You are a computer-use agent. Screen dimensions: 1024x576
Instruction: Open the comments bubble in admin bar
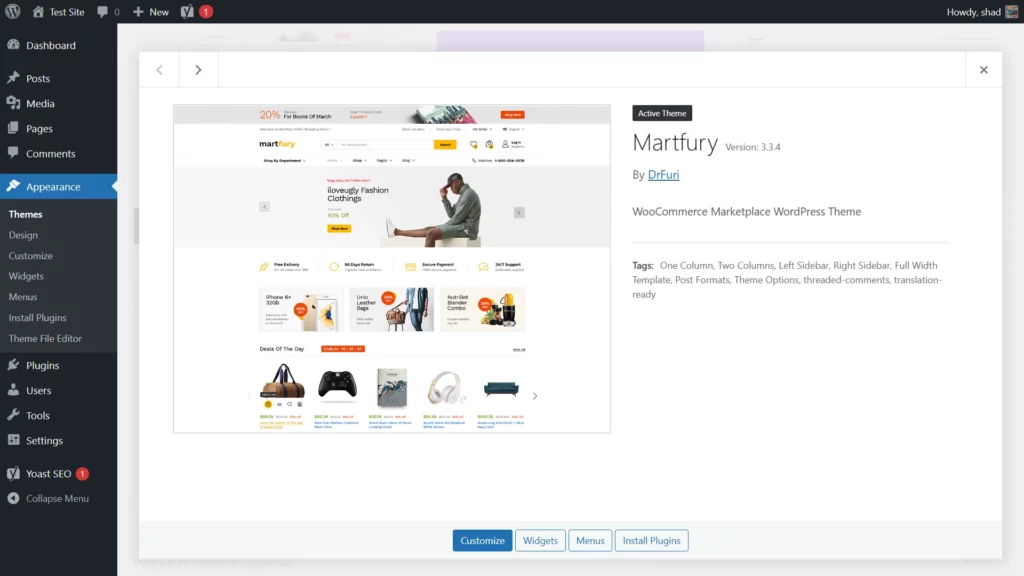108,12
